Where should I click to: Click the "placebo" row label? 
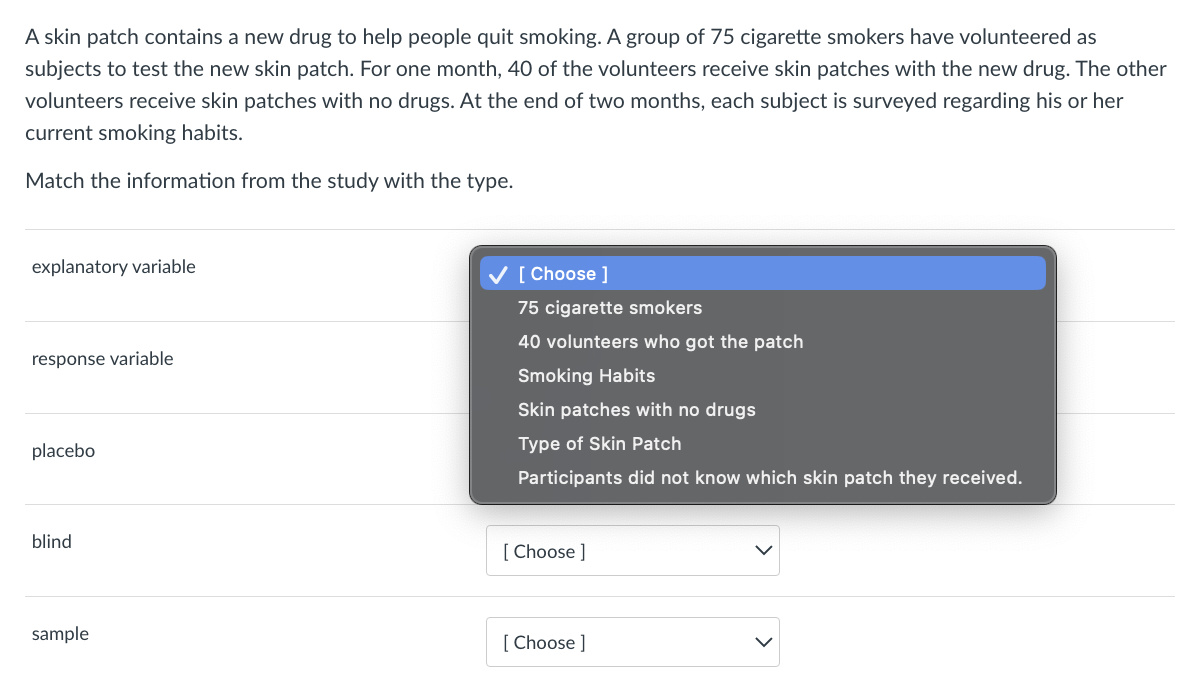click(63, 451)
